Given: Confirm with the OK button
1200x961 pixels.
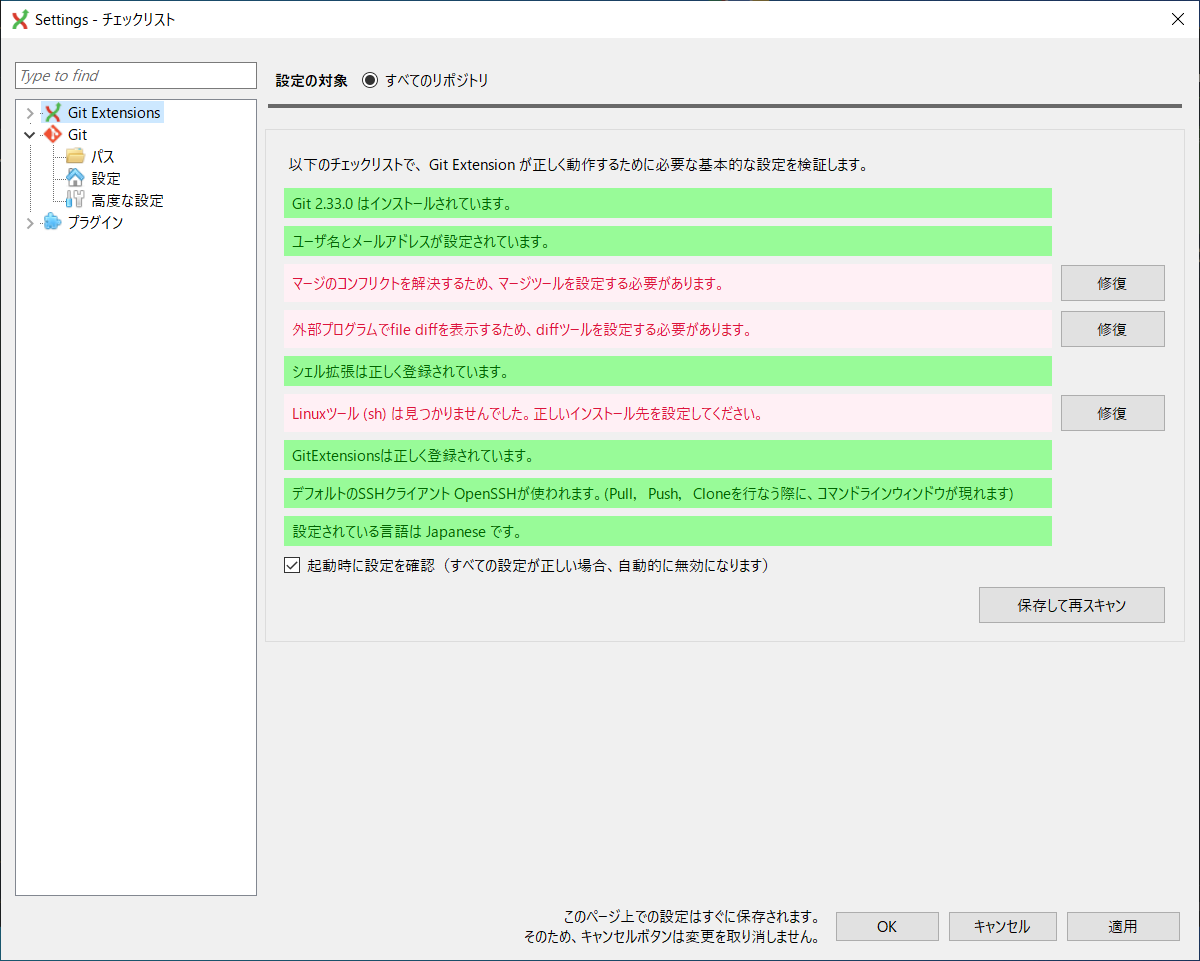Looking at the screenshot, I should point(887,926).
